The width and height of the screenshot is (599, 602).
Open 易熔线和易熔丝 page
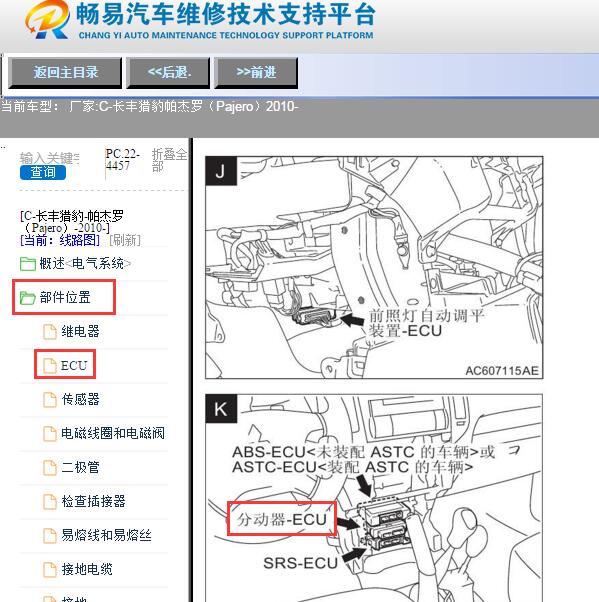[106, 535]
